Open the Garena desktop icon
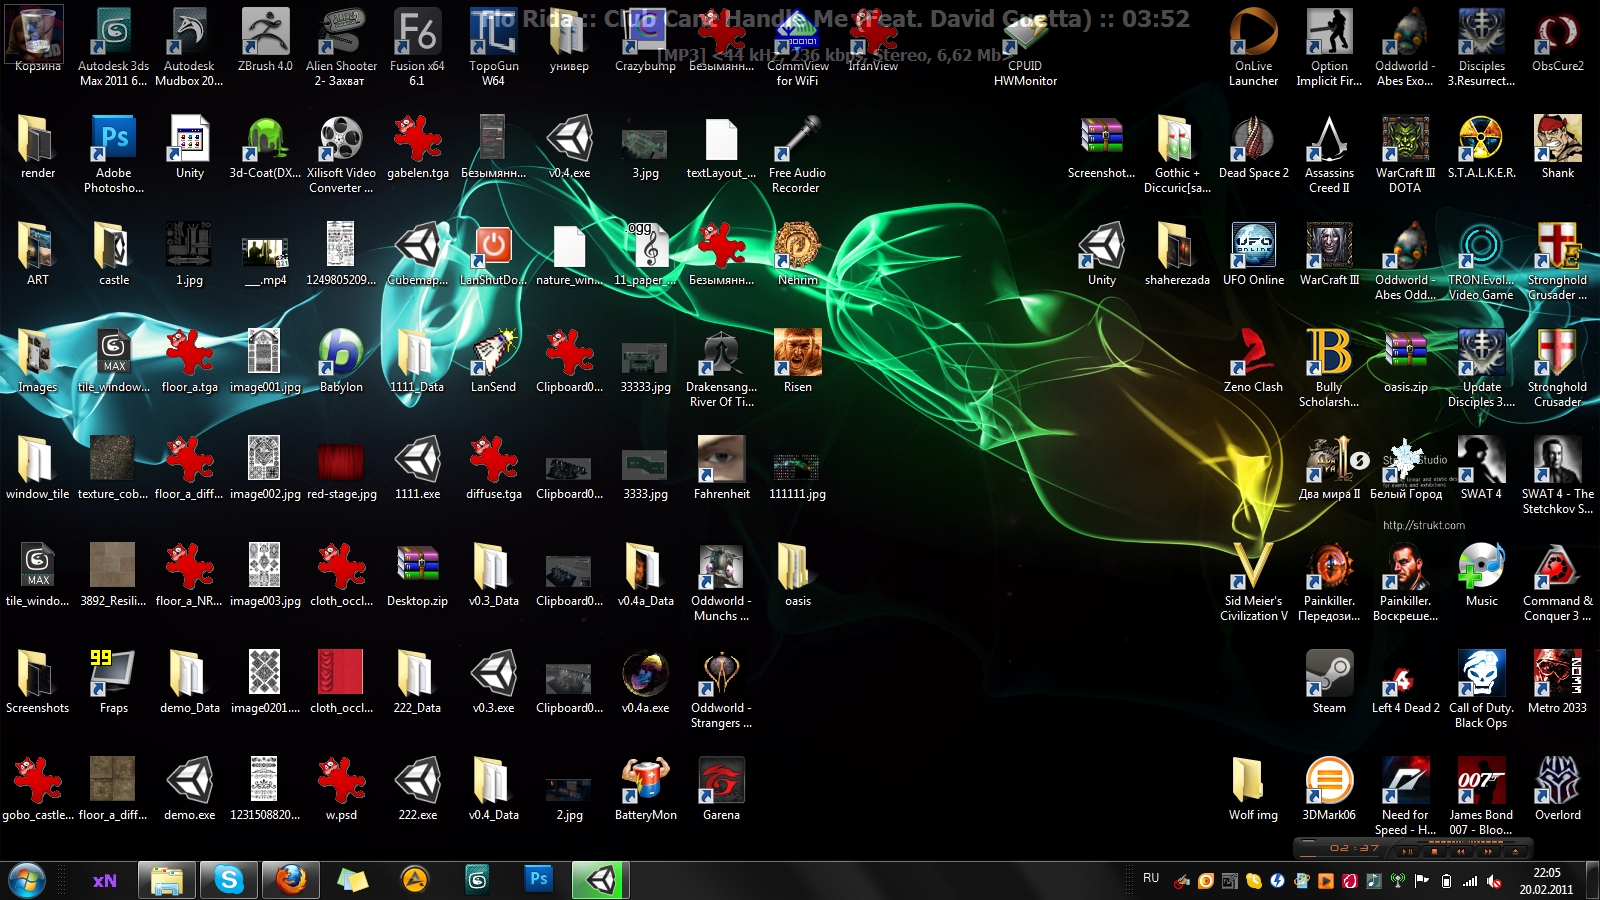Screen dimensions: 1600x900 tap(721, 781)
